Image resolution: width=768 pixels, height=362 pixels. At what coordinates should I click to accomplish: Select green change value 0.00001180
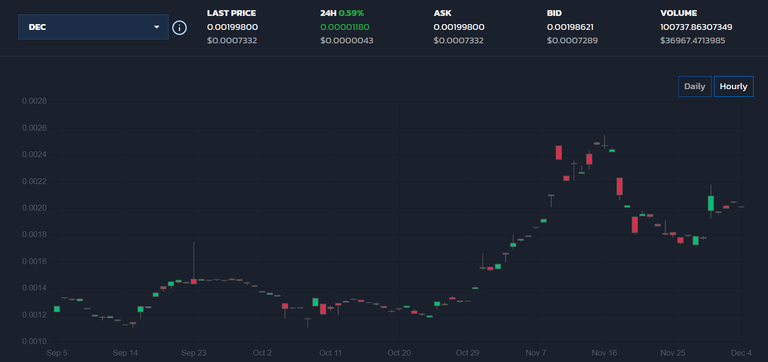(x=345, y=27)
